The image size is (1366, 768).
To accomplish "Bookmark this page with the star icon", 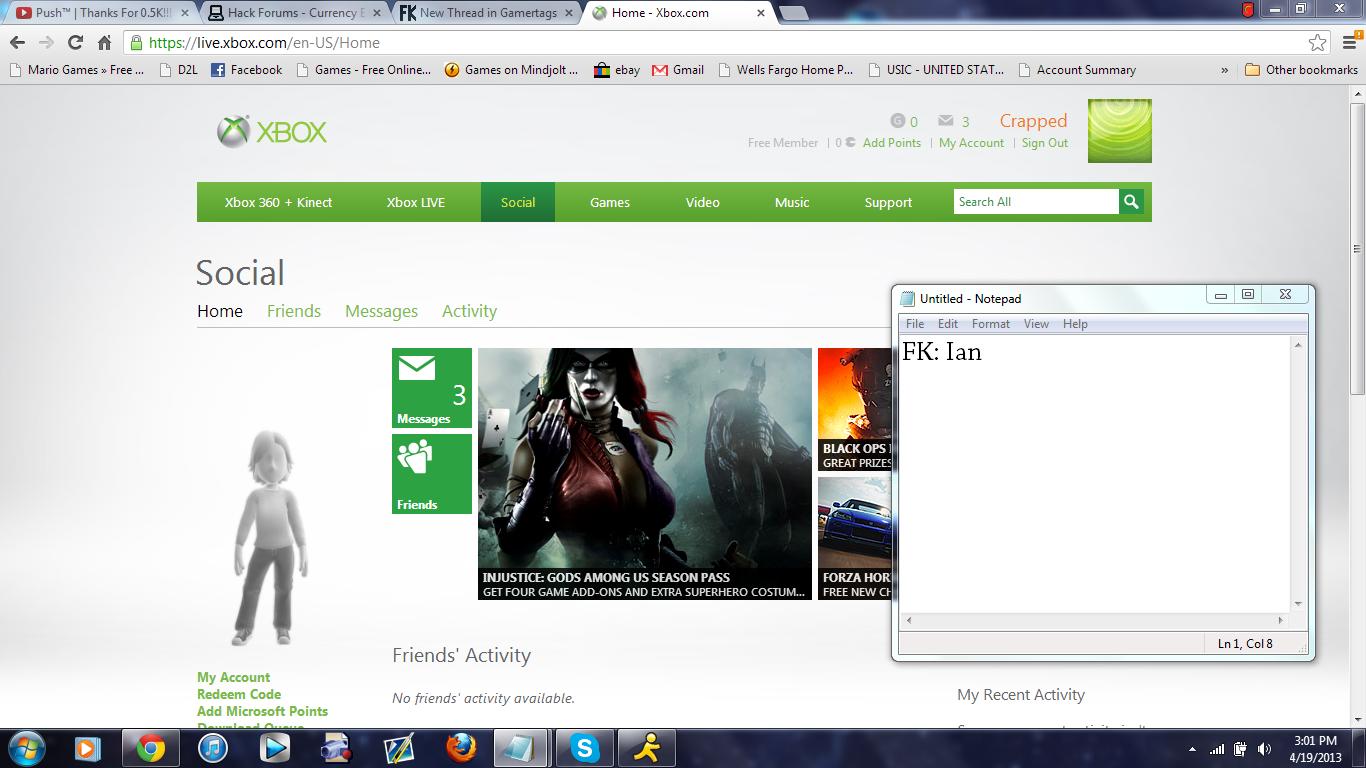I will pos(1318,43).
